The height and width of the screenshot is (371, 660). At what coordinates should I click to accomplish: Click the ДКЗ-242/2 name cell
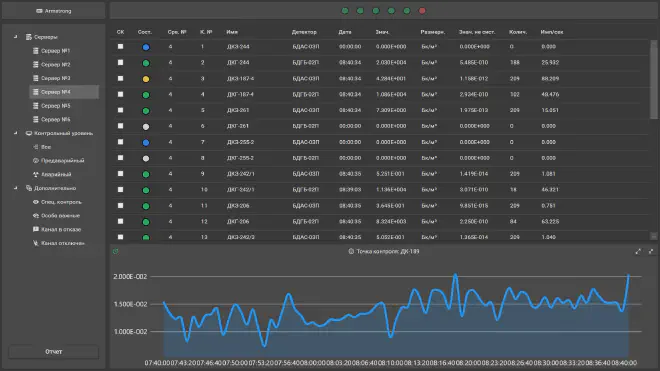(x=240, y=237)
